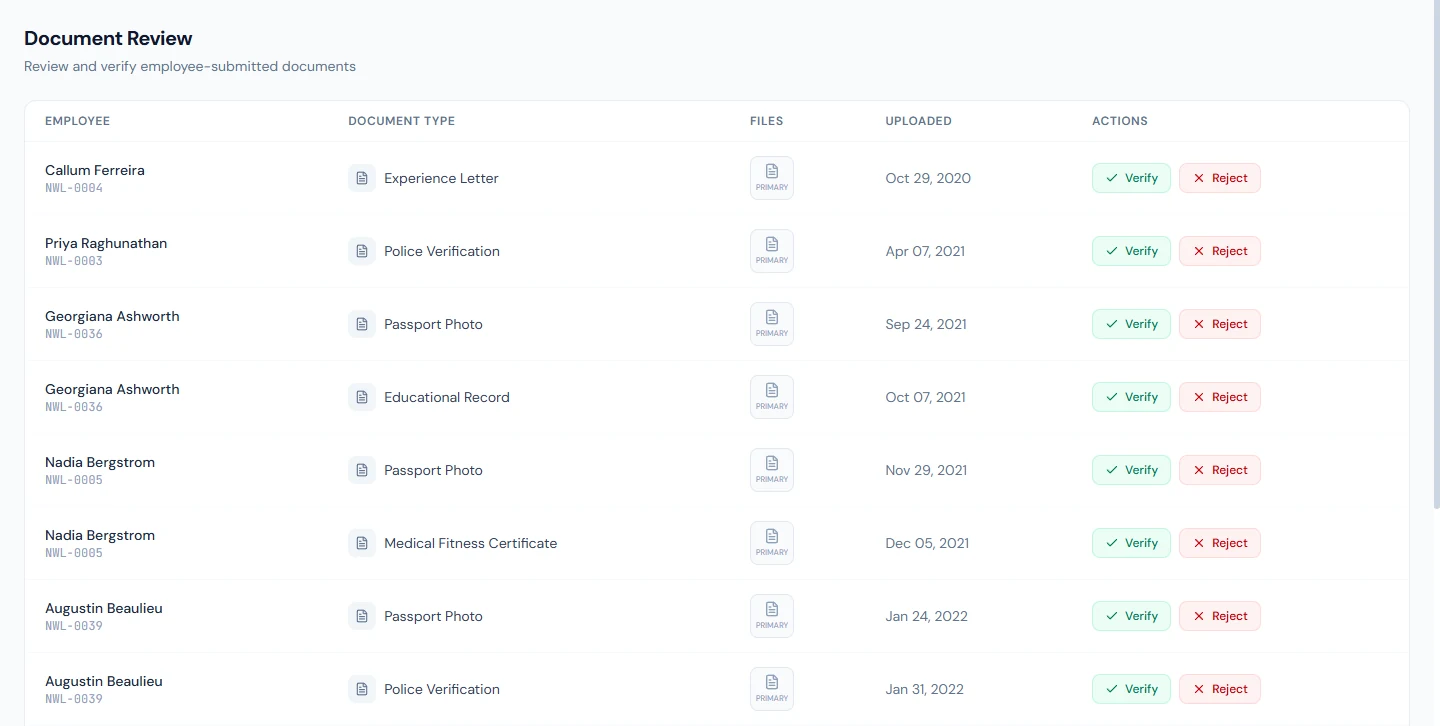
Task: Click the document icon beside Educational Record
Action: pyautogui.click(x=362, y=397)
